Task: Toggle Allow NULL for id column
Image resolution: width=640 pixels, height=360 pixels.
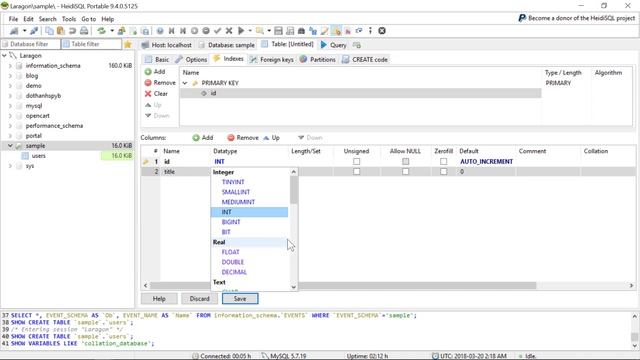Action: point(405,162)
